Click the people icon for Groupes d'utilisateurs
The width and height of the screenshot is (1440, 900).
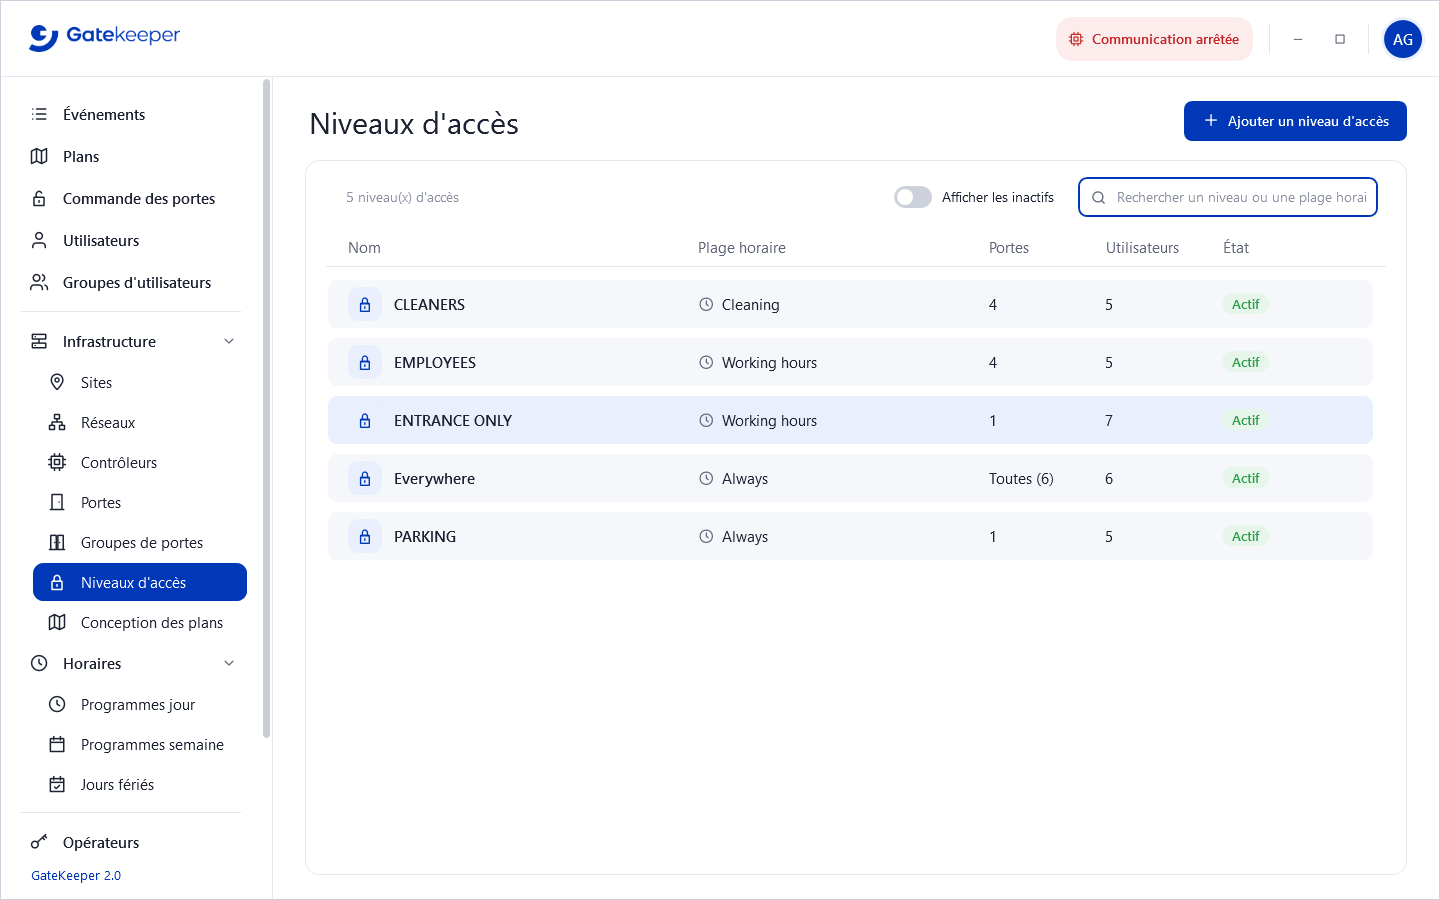[x=39, y=282]
